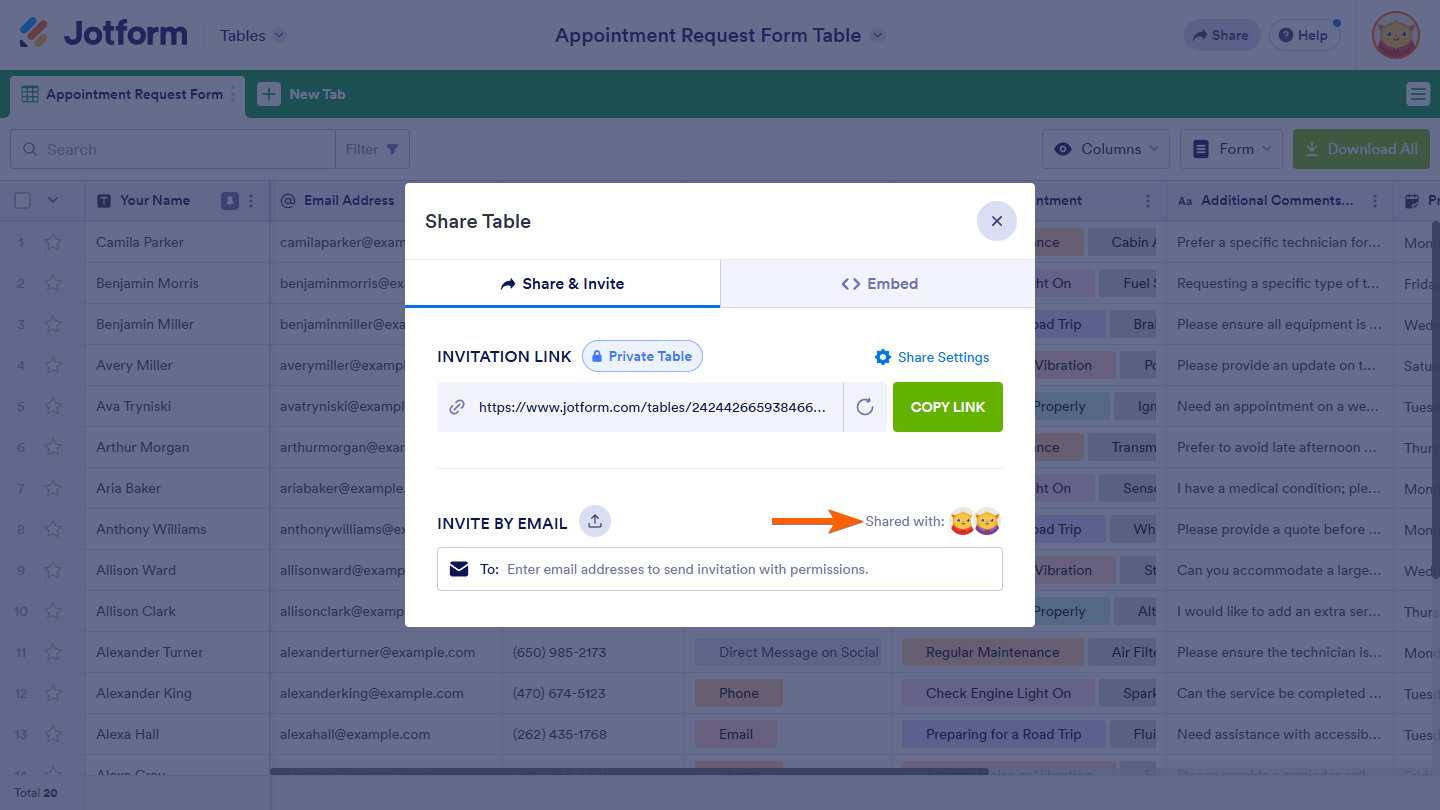This screenshot has width=1440, height=810.
Task: Click the plus icon to add New Tab
Action: (x=269, y=94)
